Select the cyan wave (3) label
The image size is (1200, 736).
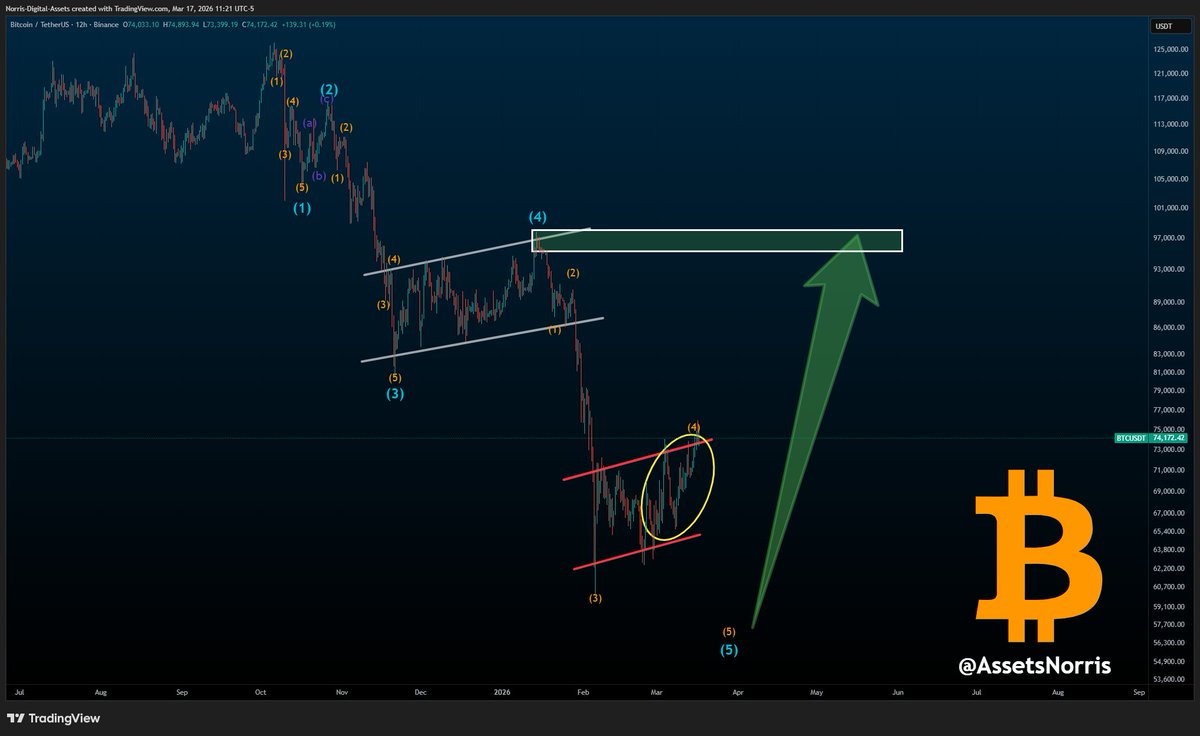pyautogui.click(x=396, y=394)
